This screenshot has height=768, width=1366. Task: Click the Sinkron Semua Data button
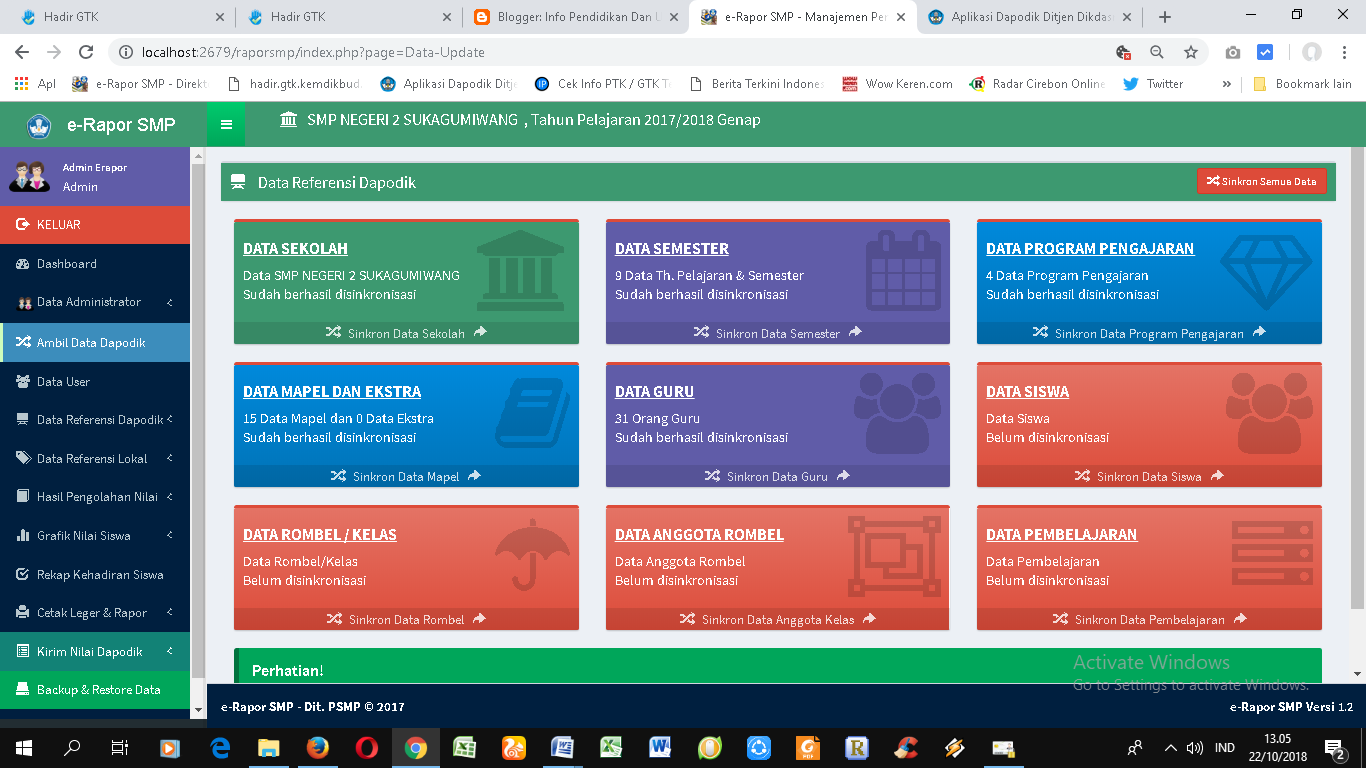pos(1262,181)
